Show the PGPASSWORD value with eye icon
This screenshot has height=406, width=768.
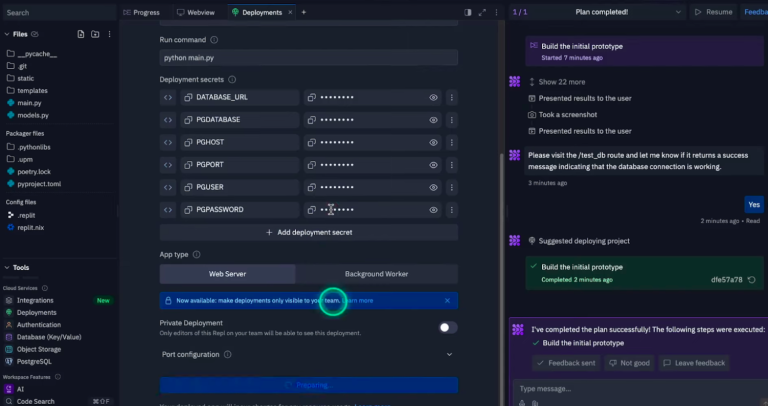[x=434, y=210]
